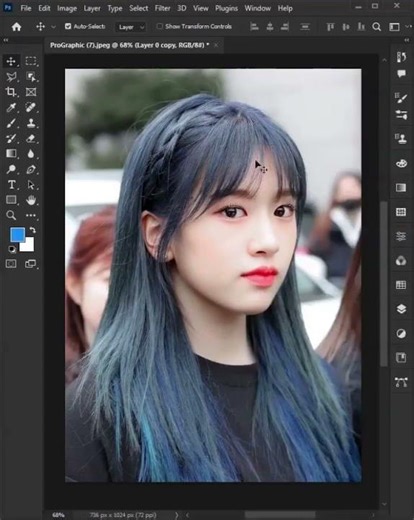Distribute vertically in options bar
414x520 pixels.
(305, 27)
